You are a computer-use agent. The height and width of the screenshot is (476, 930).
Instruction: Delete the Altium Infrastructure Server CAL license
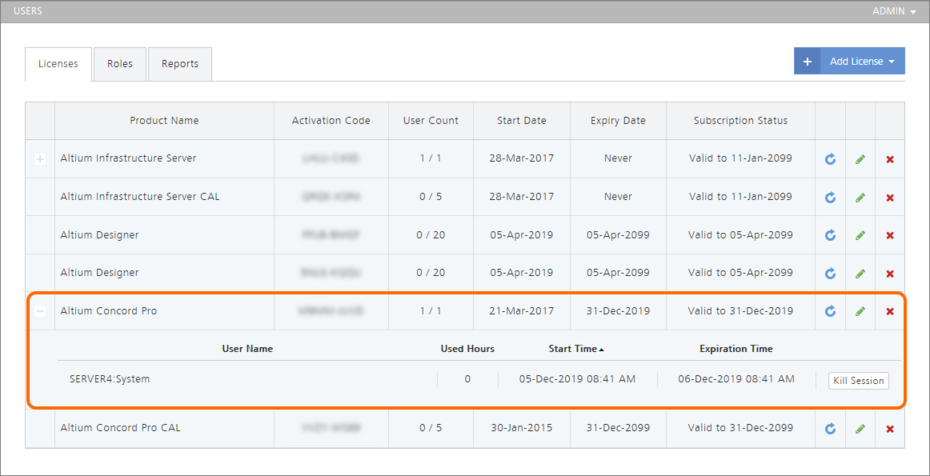[x=890, y=197]
